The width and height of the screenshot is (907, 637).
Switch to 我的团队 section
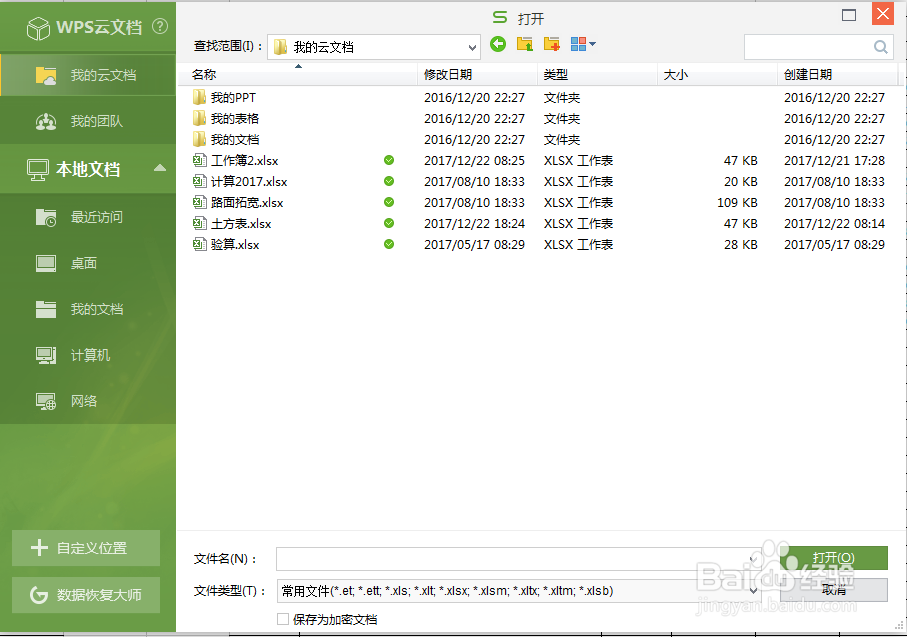tap(85, 121)
